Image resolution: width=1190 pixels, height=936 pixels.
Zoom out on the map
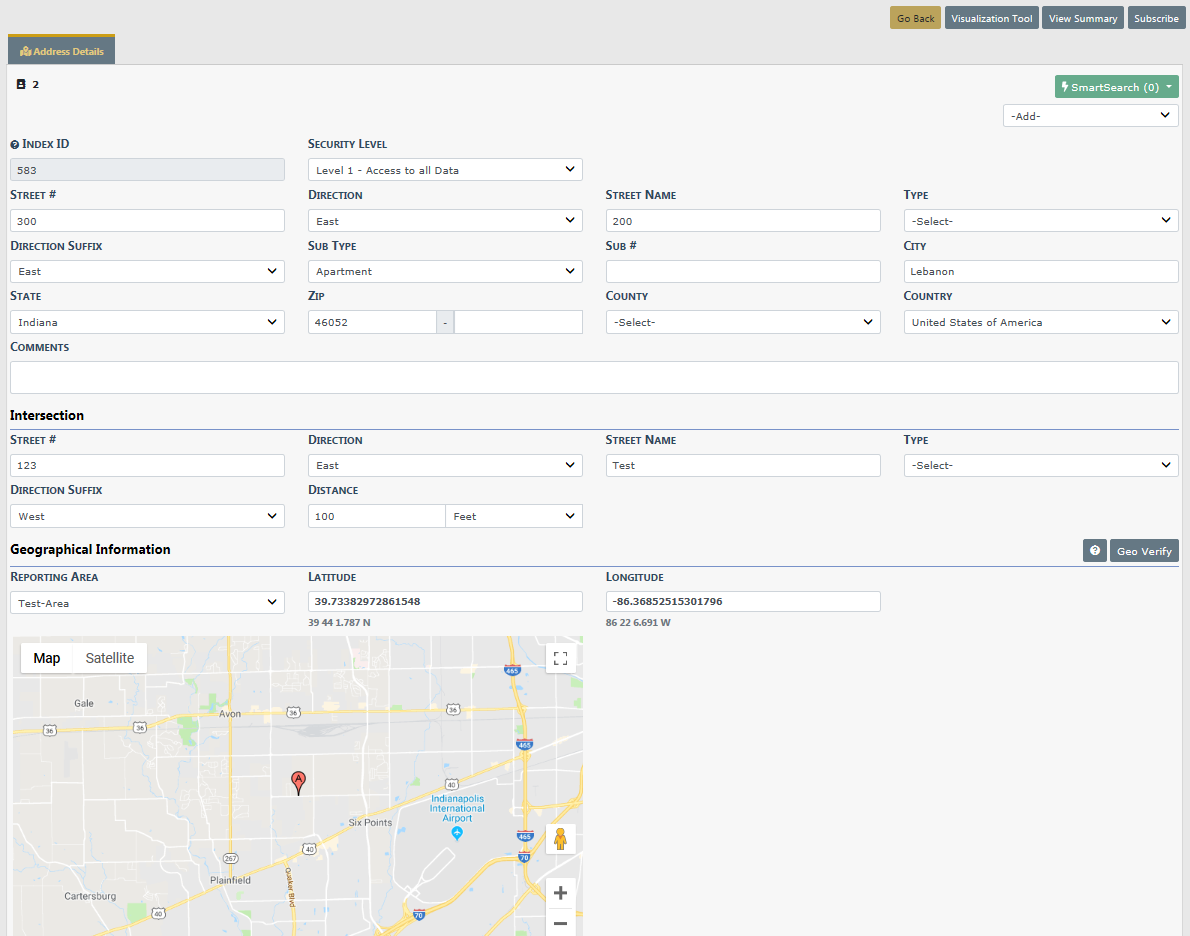[x=560, y=924]
